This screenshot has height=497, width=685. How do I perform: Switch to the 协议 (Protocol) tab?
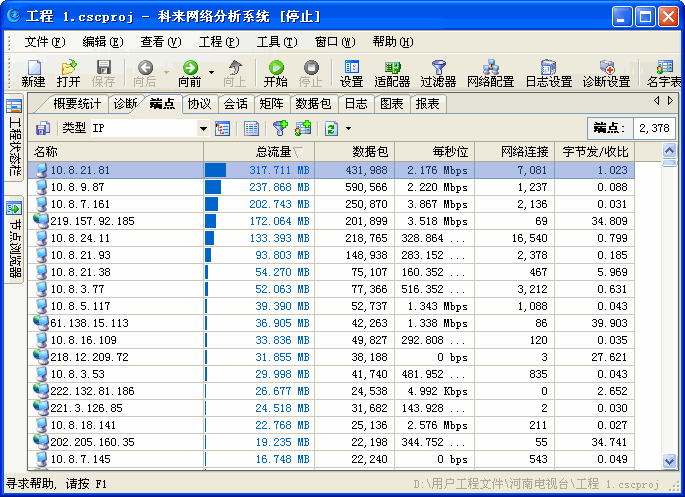[199, 103]
